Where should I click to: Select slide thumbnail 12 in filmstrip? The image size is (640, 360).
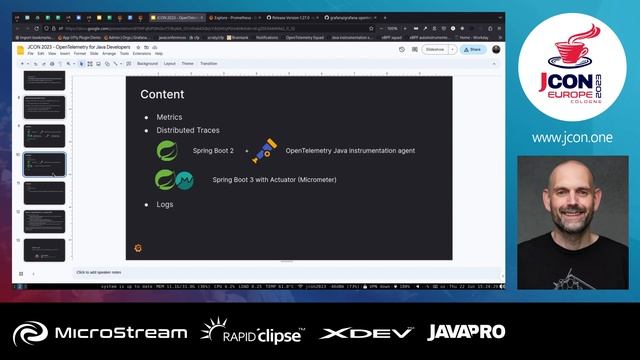point(44,222)
